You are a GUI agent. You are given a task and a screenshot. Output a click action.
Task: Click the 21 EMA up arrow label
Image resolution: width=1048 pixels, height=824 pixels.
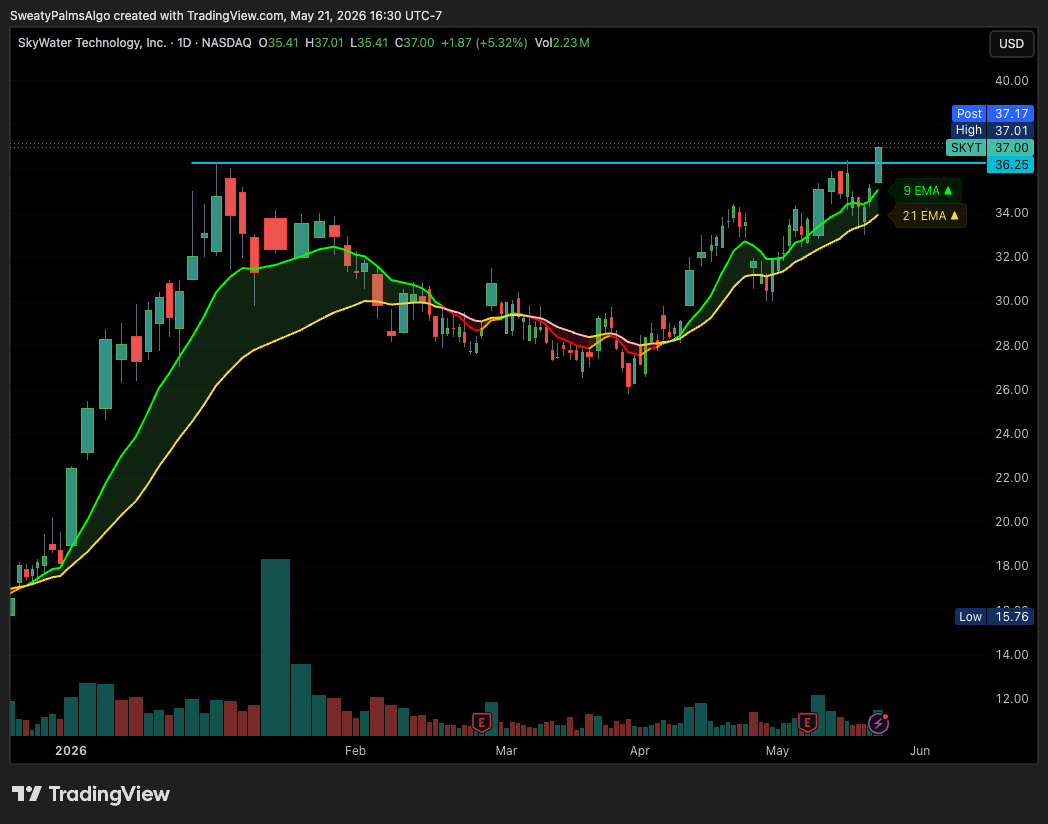[x=930, y=215]
